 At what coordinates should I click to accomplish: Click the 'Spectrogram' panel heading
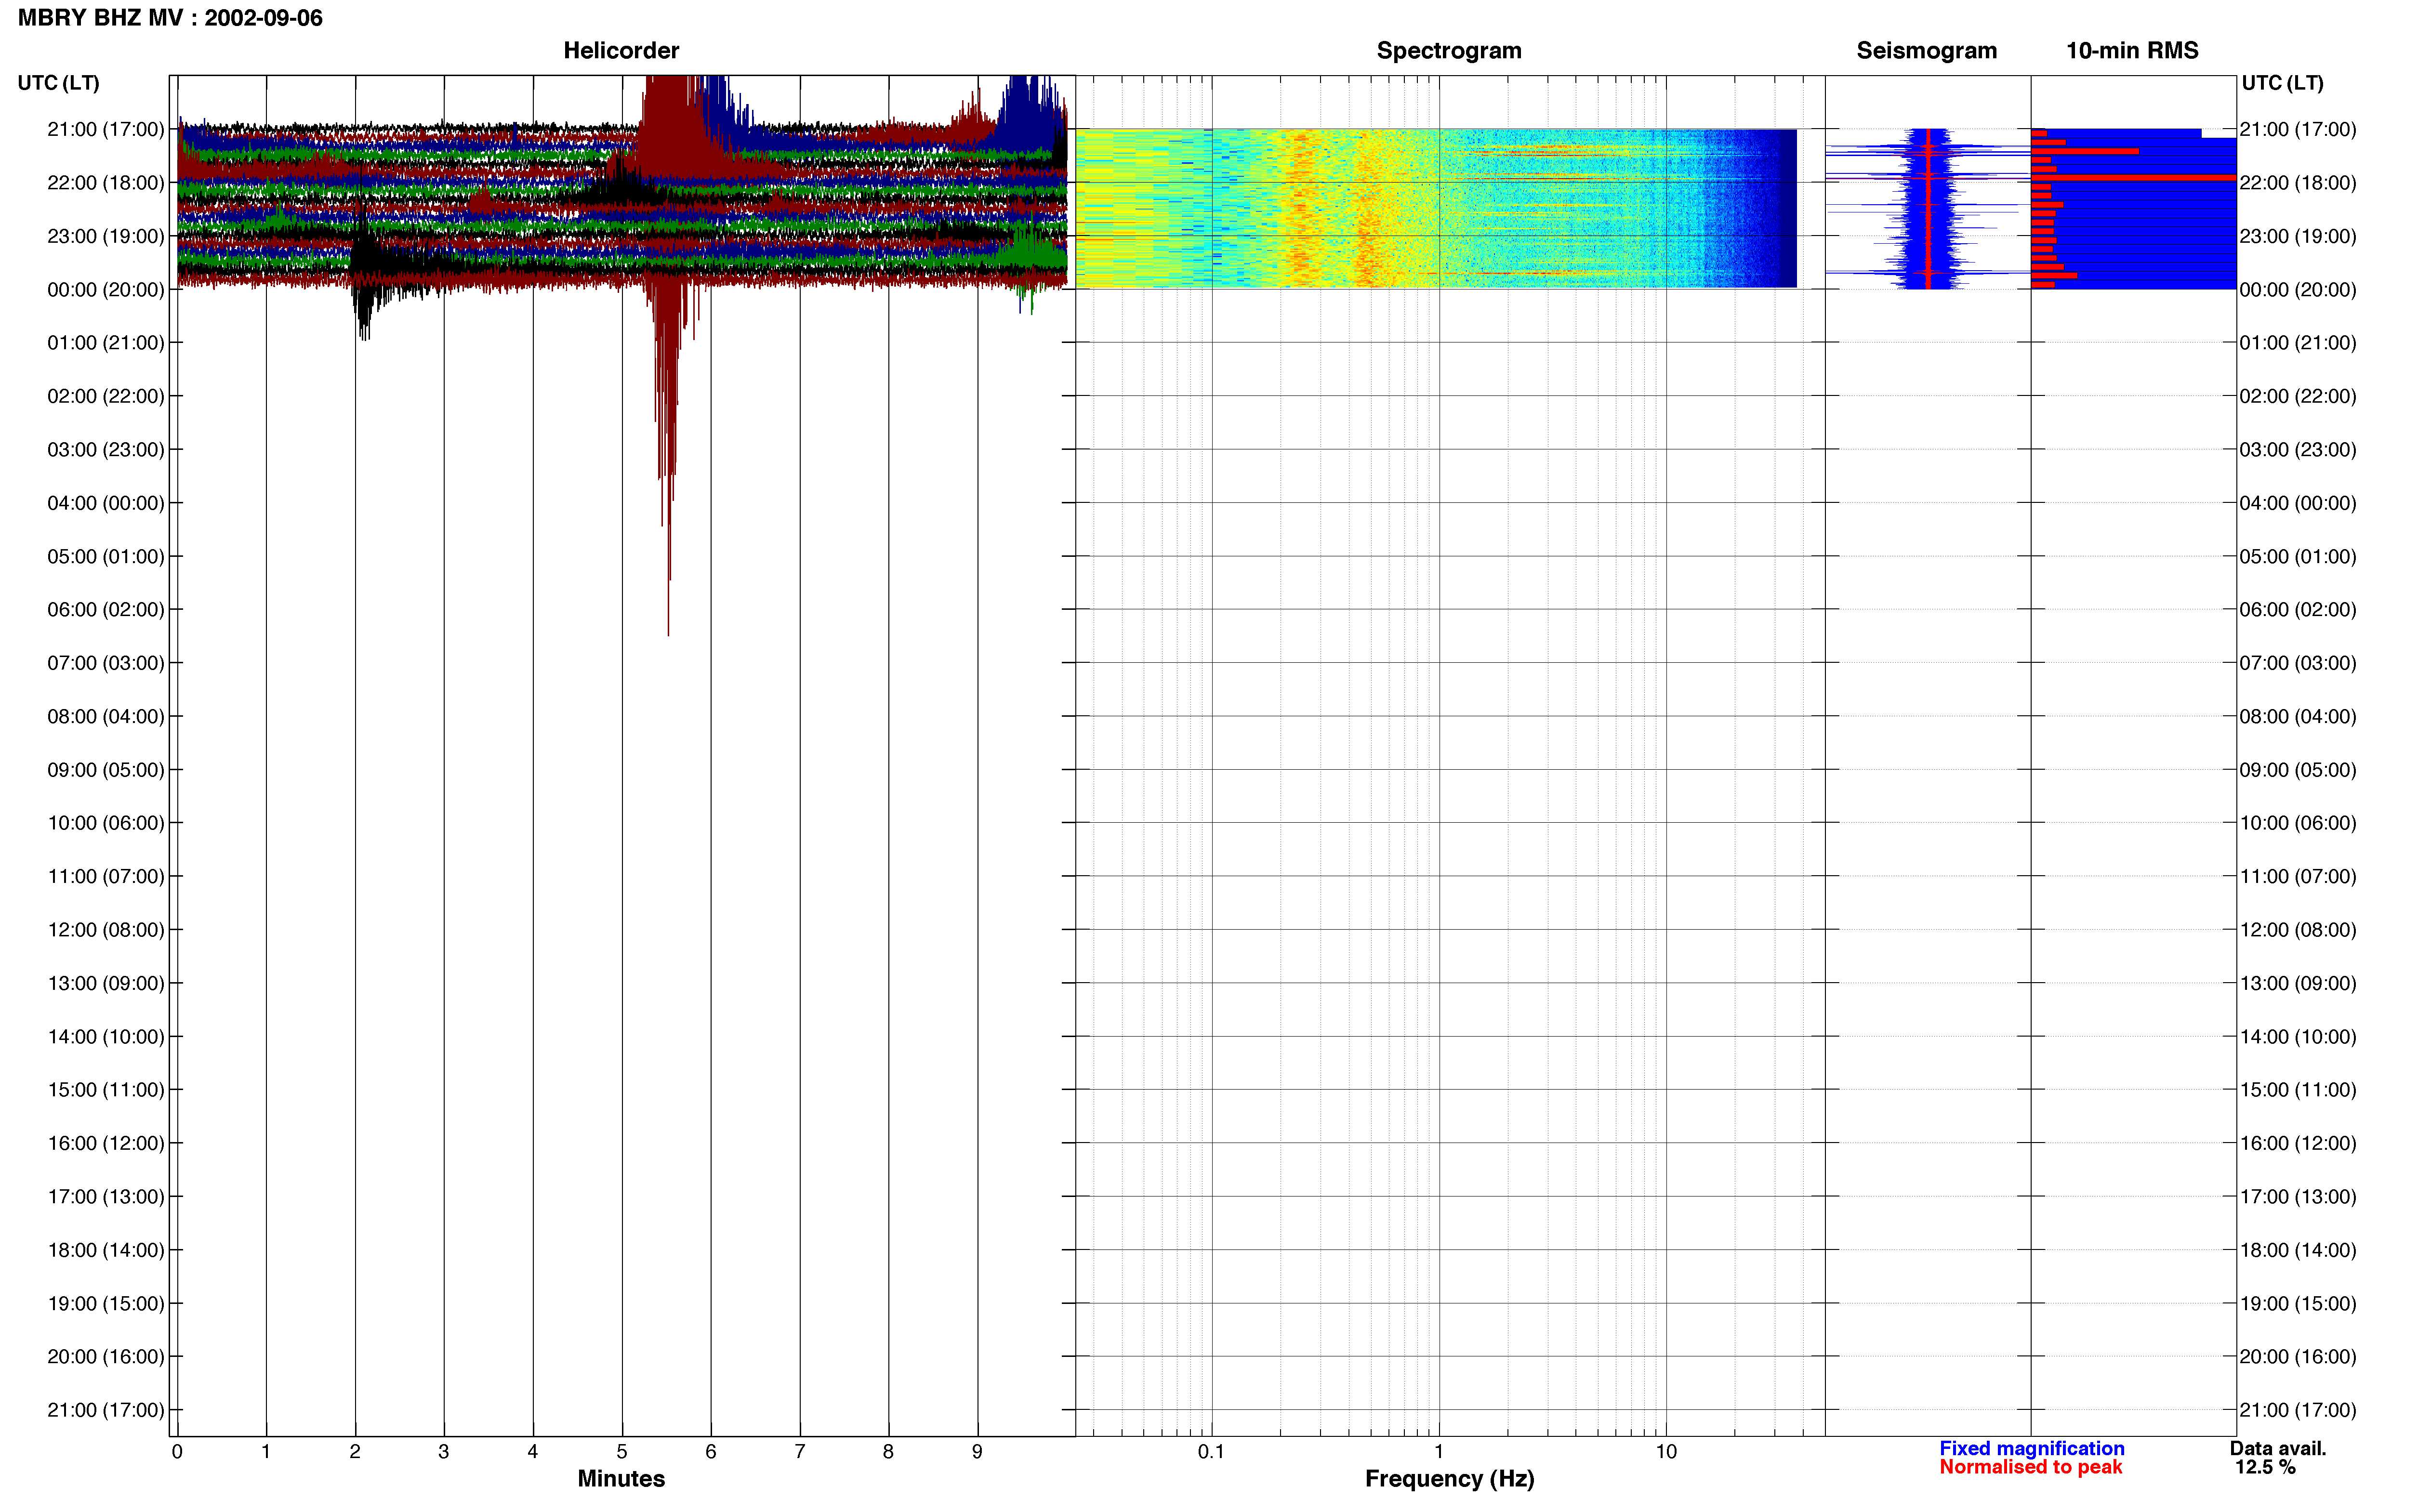point(1449,50)
